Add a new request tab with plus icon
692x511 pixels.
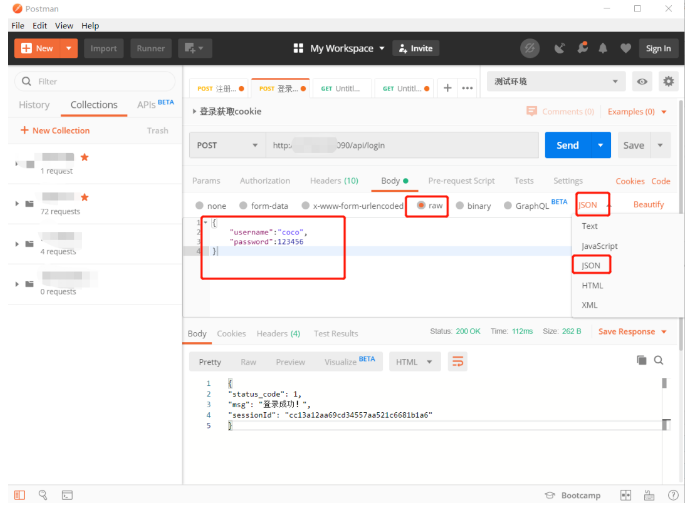(x=448, y=88)
